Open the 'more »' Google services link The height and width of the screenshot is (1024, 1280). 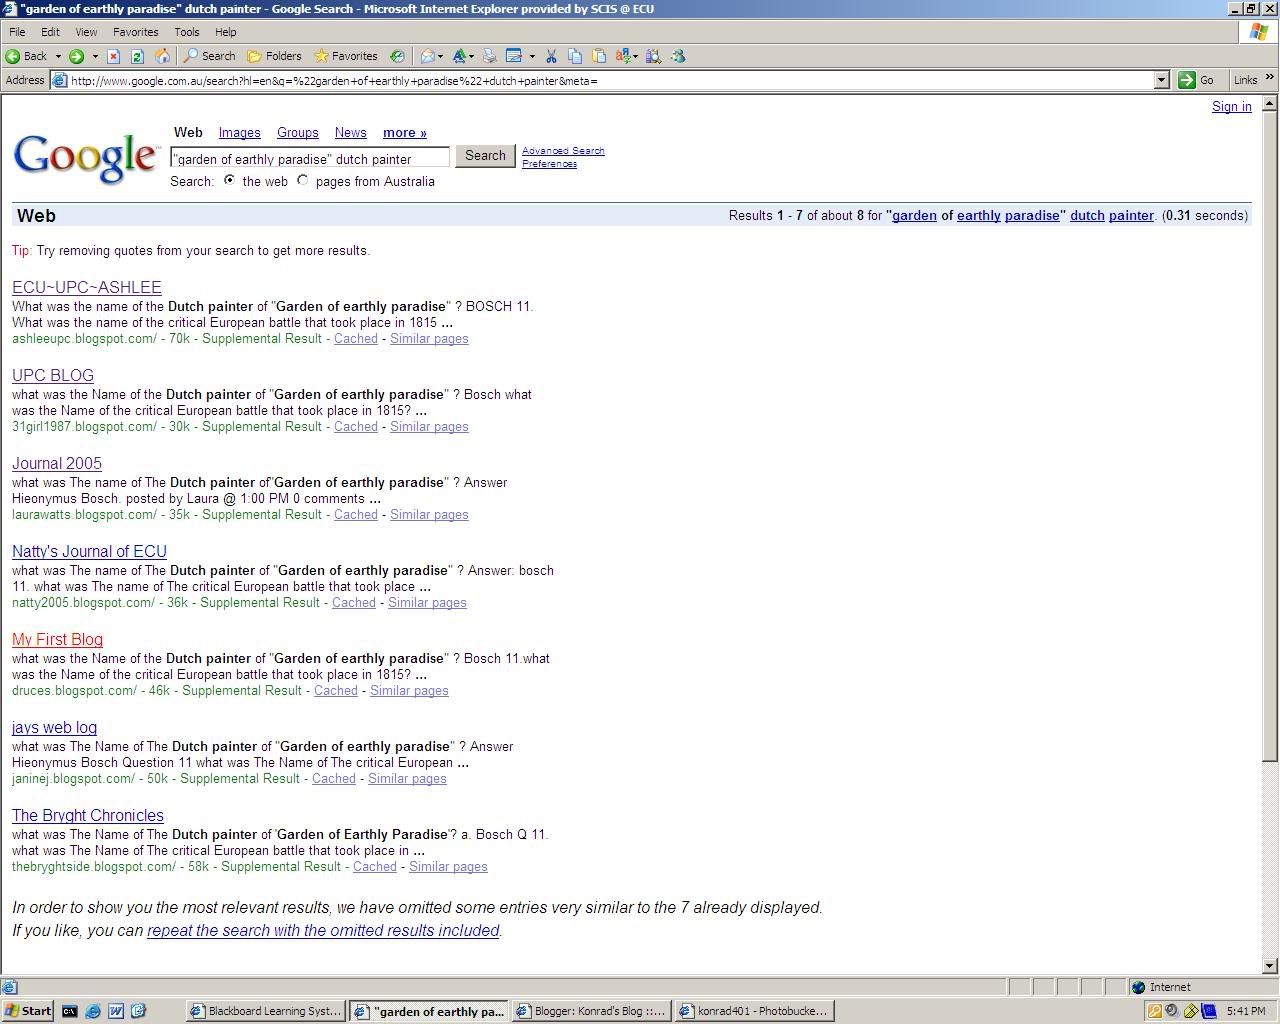(405, 133)
